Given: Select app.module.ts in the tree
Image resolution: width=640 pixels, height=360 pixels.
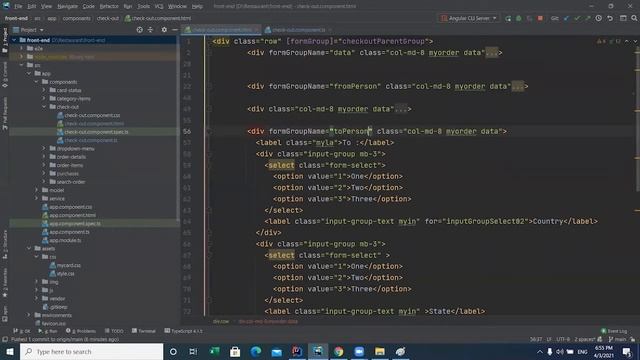Looking at the screenshot, I should (65, 240).
